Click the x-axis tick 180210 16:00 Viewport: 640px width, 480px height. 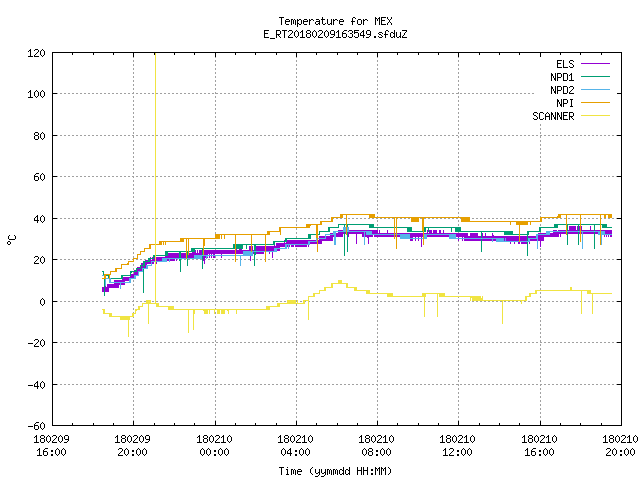coord(539,446)
